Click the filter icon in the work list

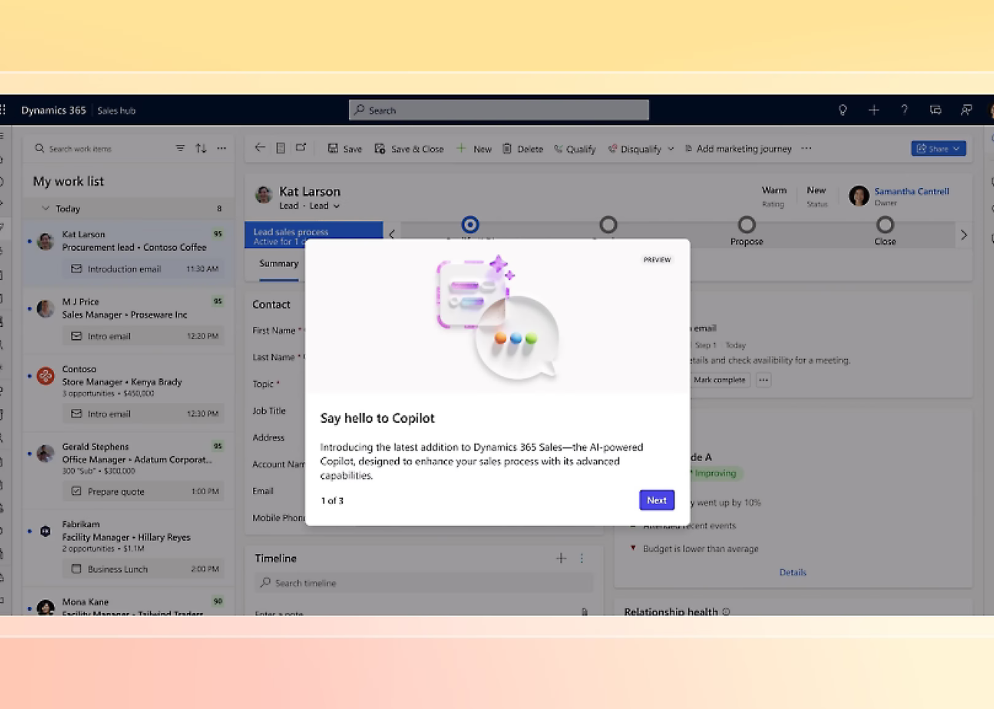tap(180, 148)
